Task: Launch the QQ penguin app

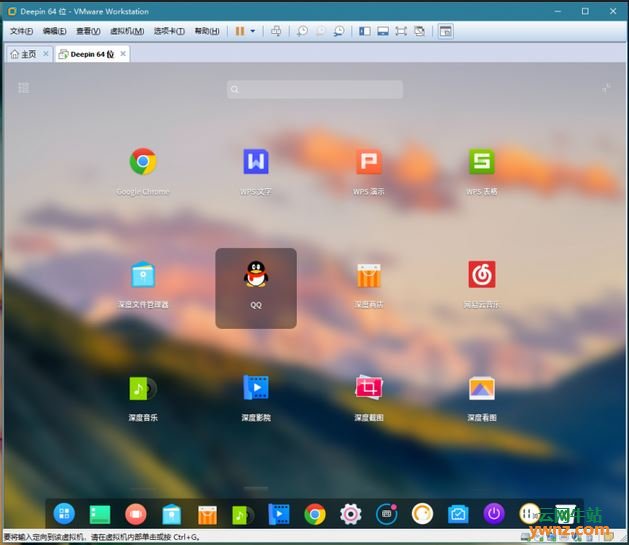Action: tap(256, 275)
